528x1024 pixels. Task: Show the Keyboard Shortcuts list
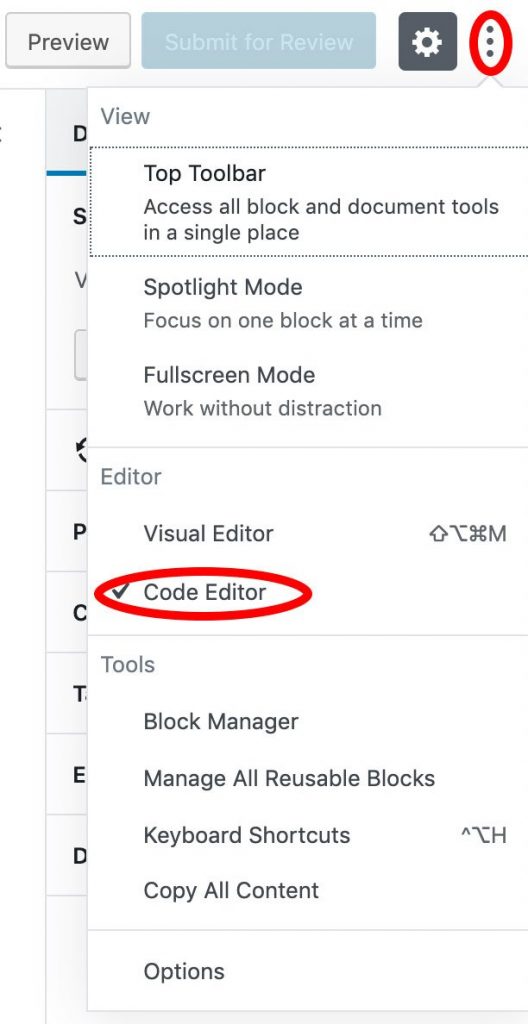[x=308, y=835]
